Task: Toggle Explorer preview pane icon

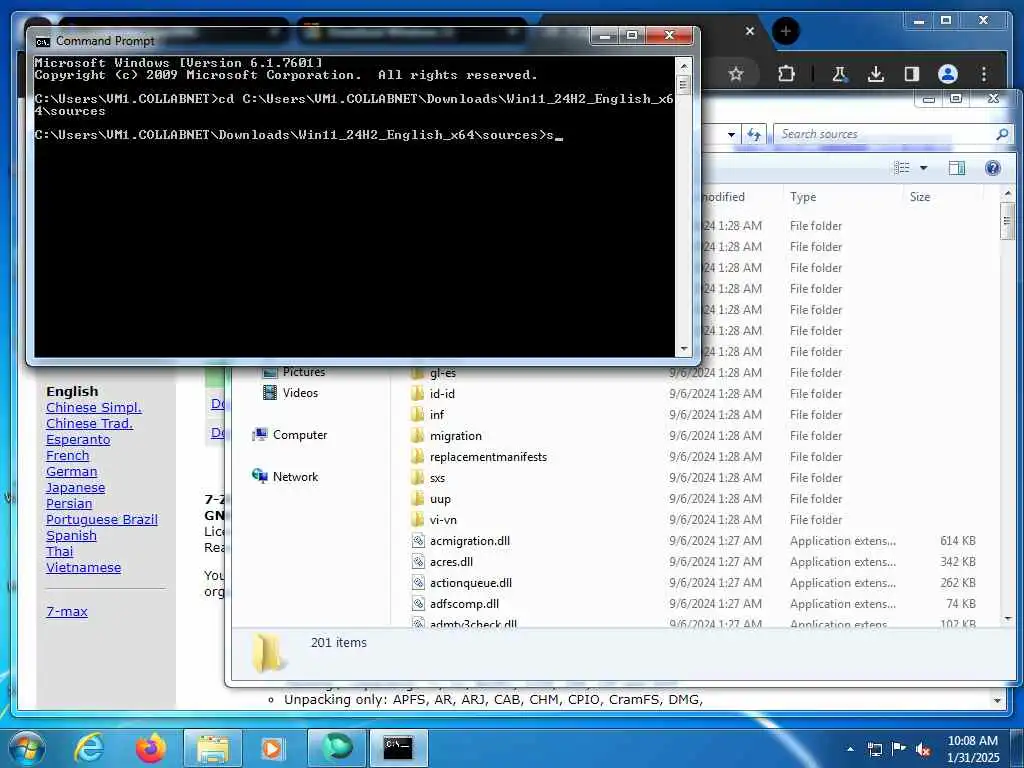Action: coord(957,168)
